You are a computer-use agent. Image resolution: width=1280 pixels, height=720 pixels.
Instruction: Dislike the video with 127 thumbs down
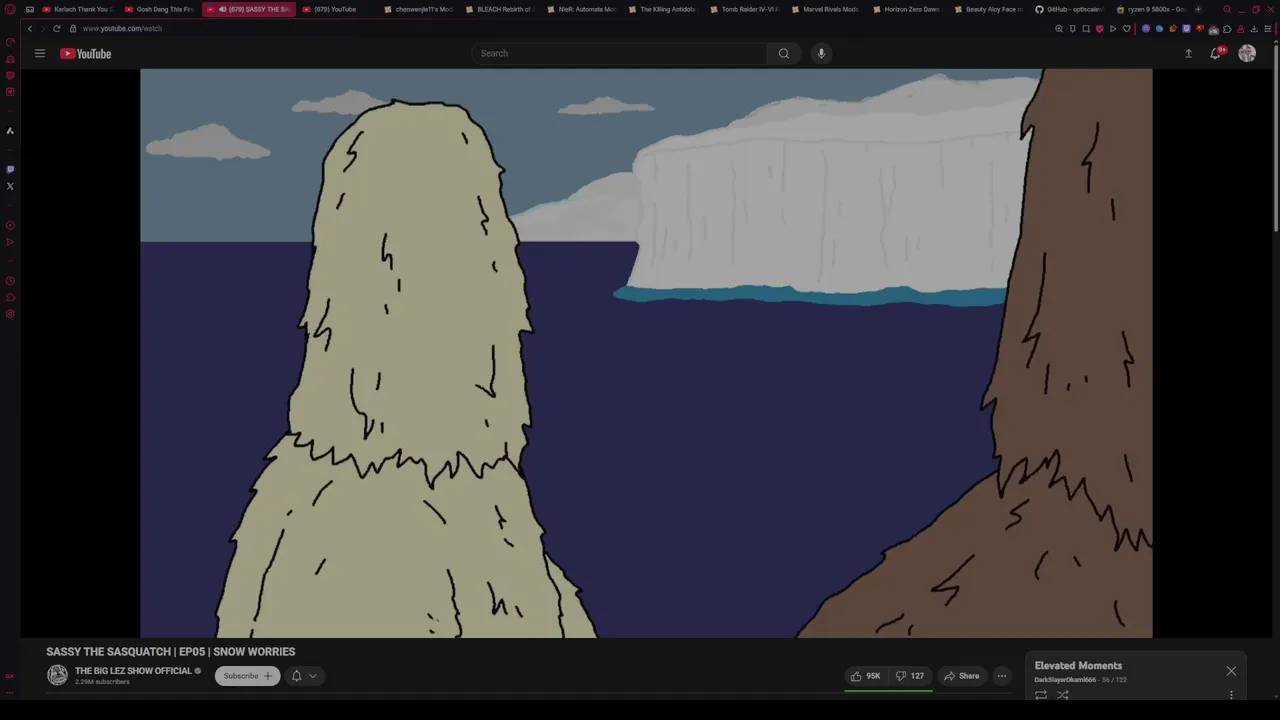[x=910, y=676]
